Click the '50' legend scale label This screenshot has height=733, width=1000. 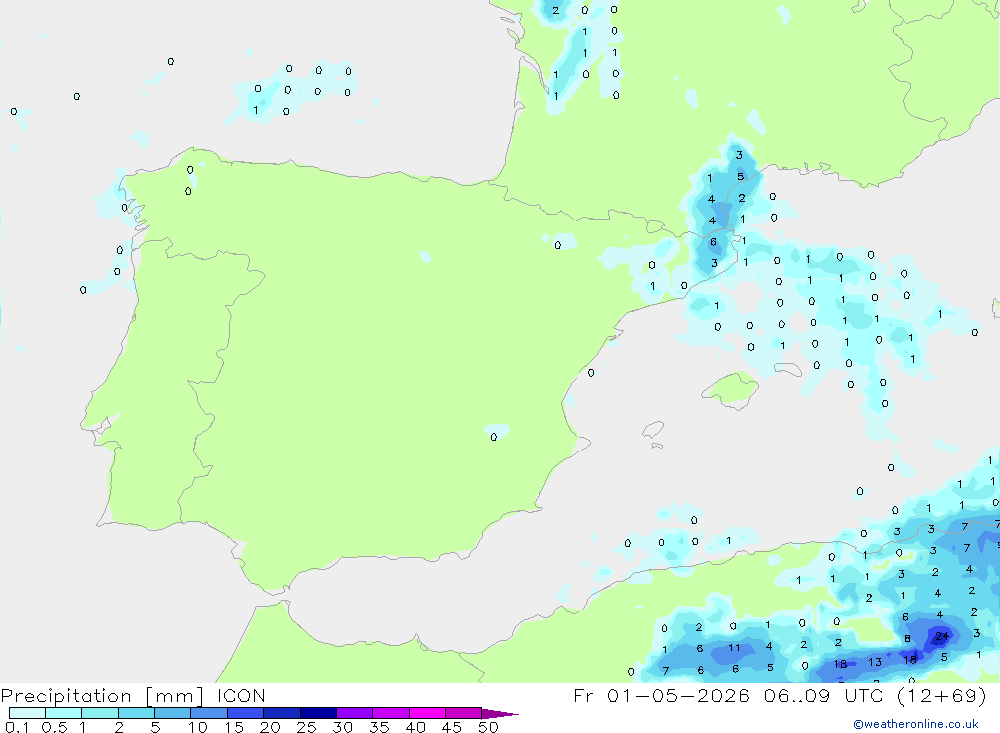(488, 727)
